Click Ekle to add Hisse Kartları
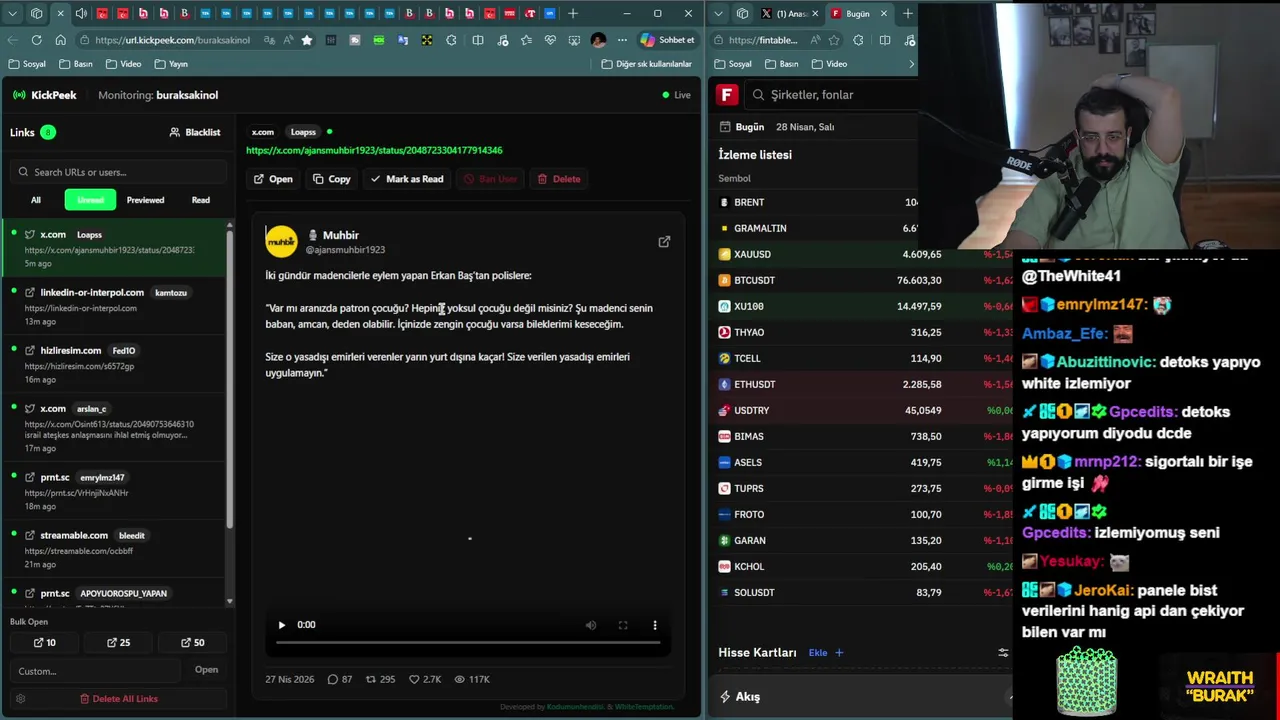1280x720 pixels. (x=826, y=653)
